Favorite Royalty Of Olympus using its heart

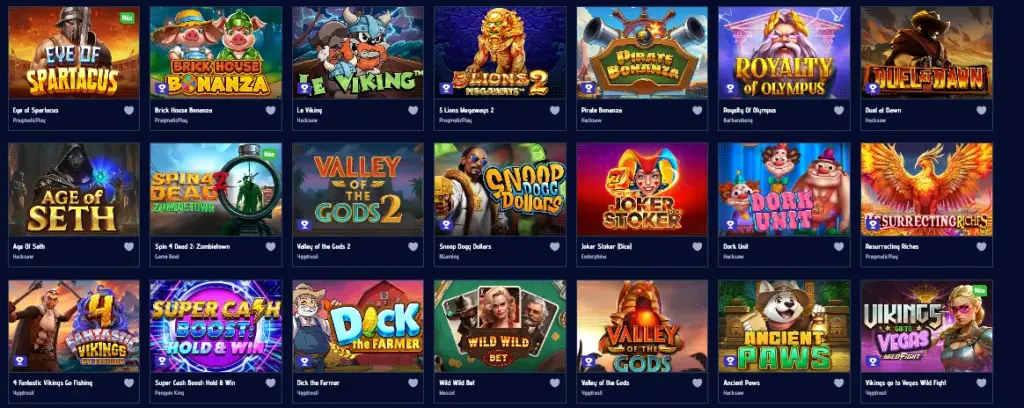pos(839,110)
